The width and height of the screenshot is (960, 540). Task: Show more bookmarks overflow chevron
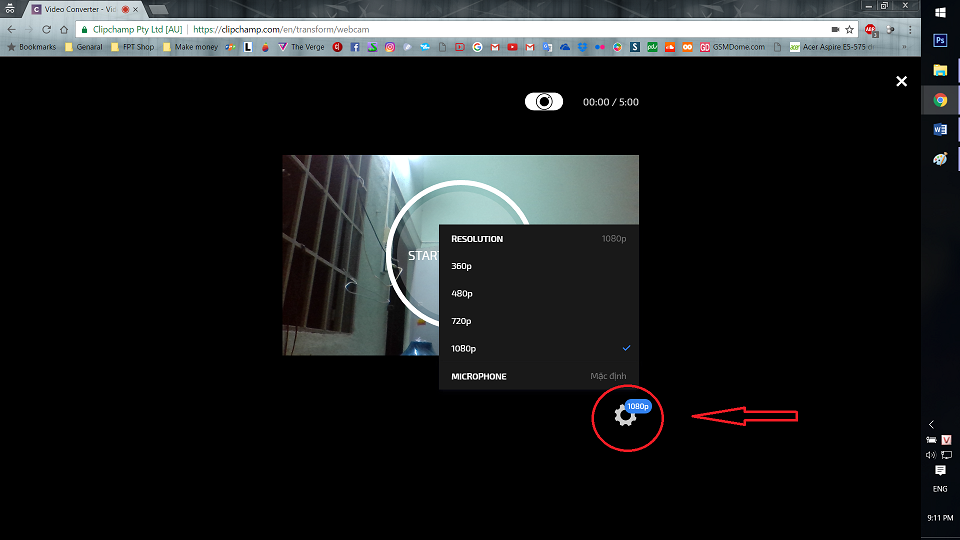[904, 47]
